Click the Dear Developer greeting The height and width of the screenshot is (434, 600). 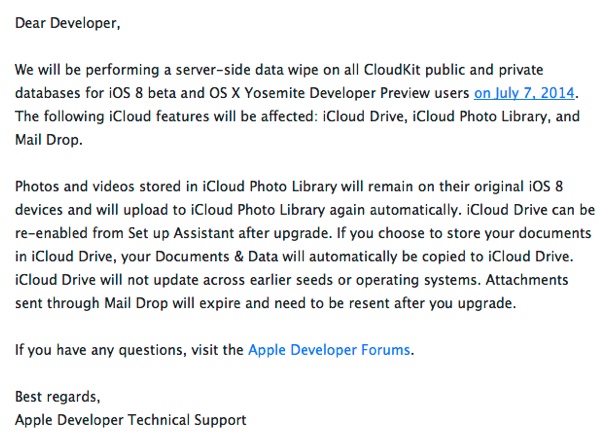[67, 24]
